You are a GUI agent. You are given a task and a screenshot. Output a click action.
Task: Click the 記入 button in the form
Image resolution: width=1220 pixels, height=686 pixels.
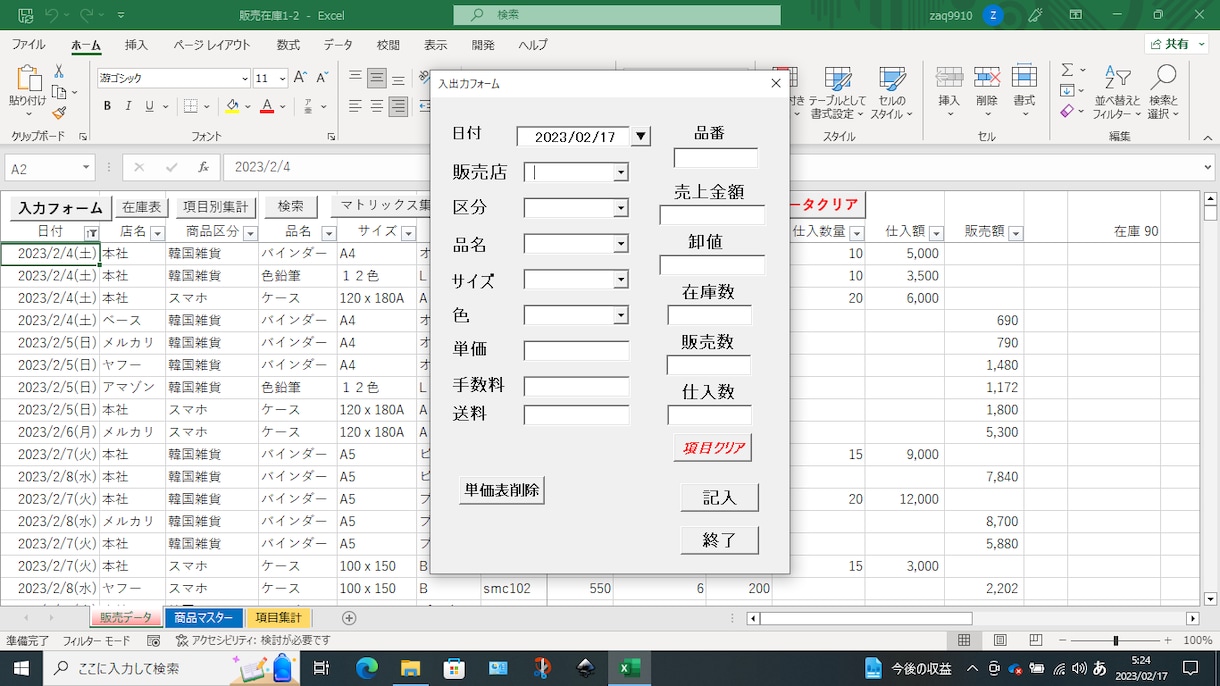point(719,497)
